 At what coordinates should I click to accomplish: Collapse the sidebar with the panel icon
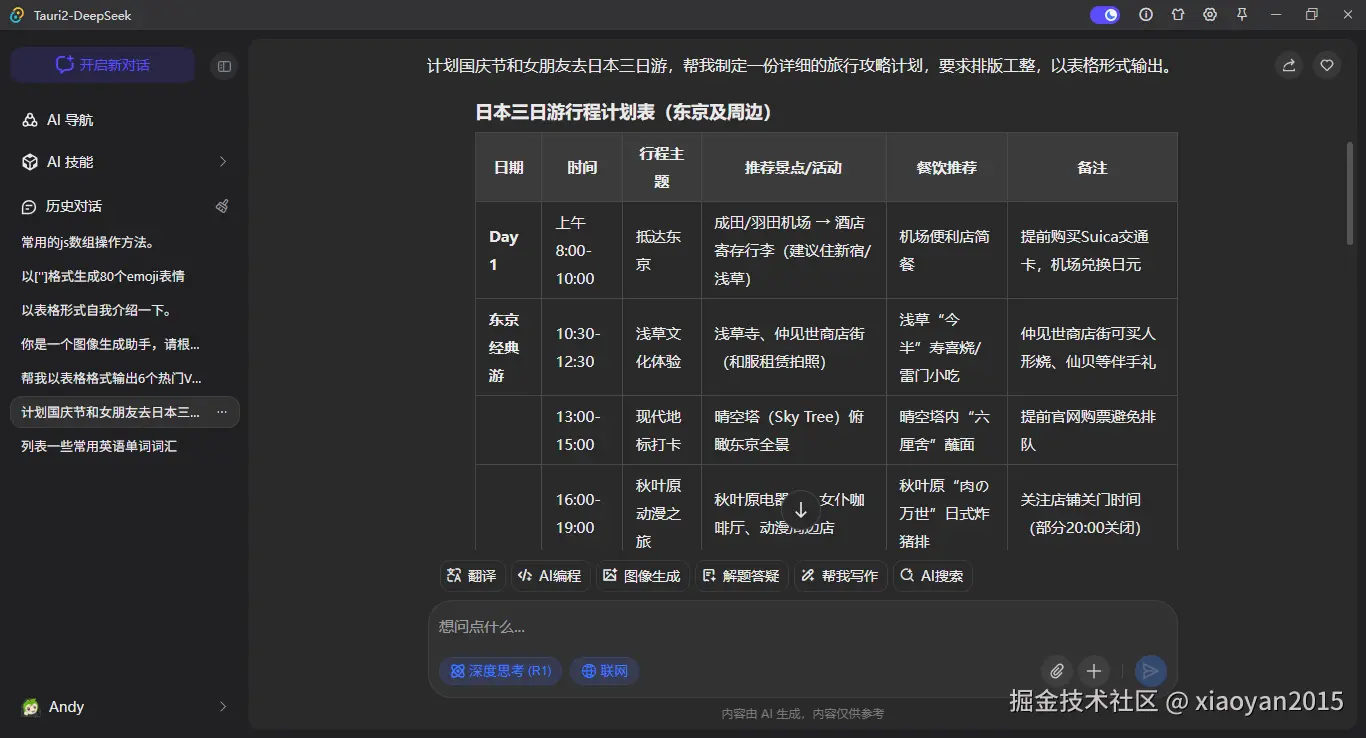click(224, 65)
